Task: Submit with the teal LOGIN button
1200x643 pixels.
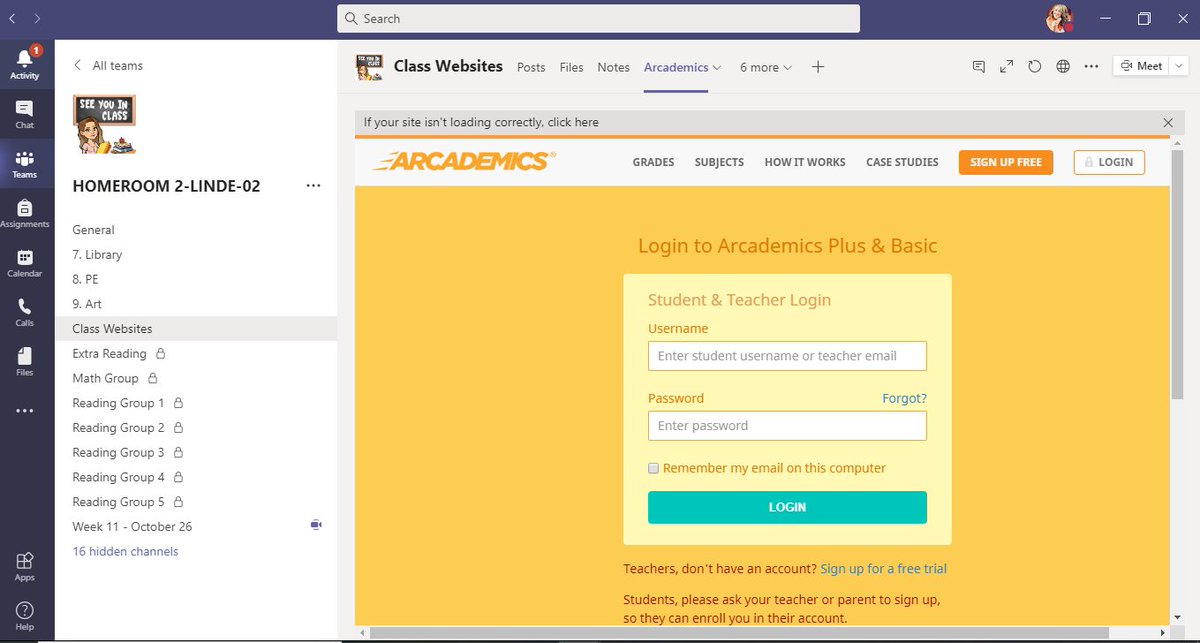Action: (787, 507)
